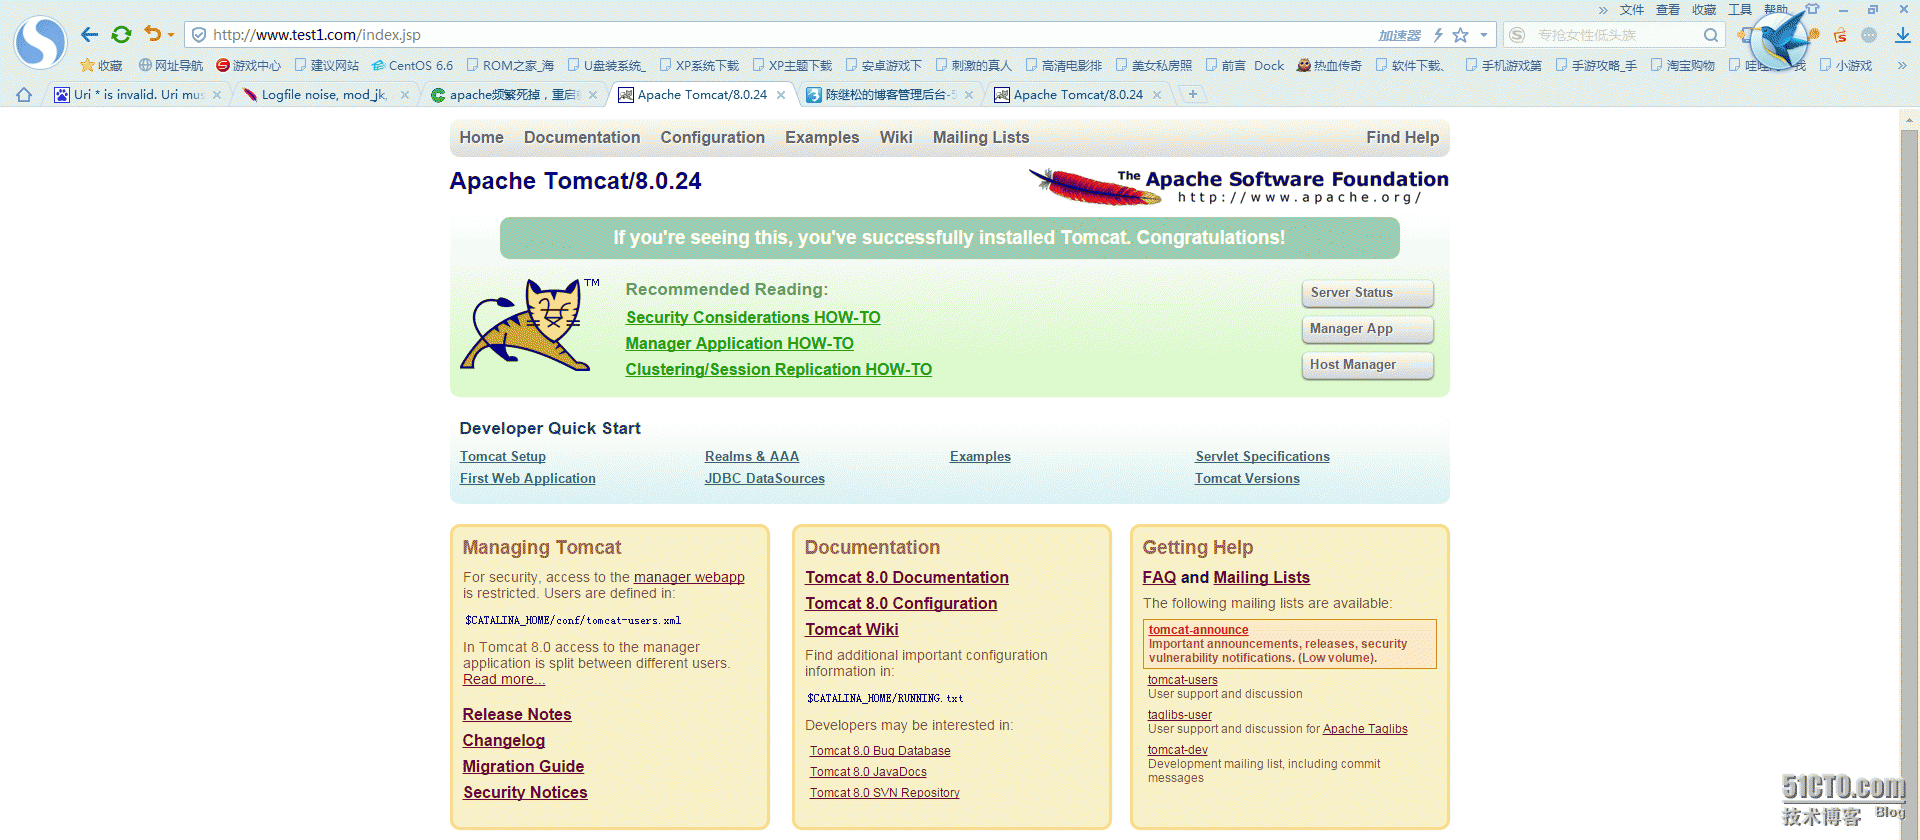This screenshot has width=1920, height=840.
Task: Open the 淘宝购物 bookmark
Action: (1682, 66)
